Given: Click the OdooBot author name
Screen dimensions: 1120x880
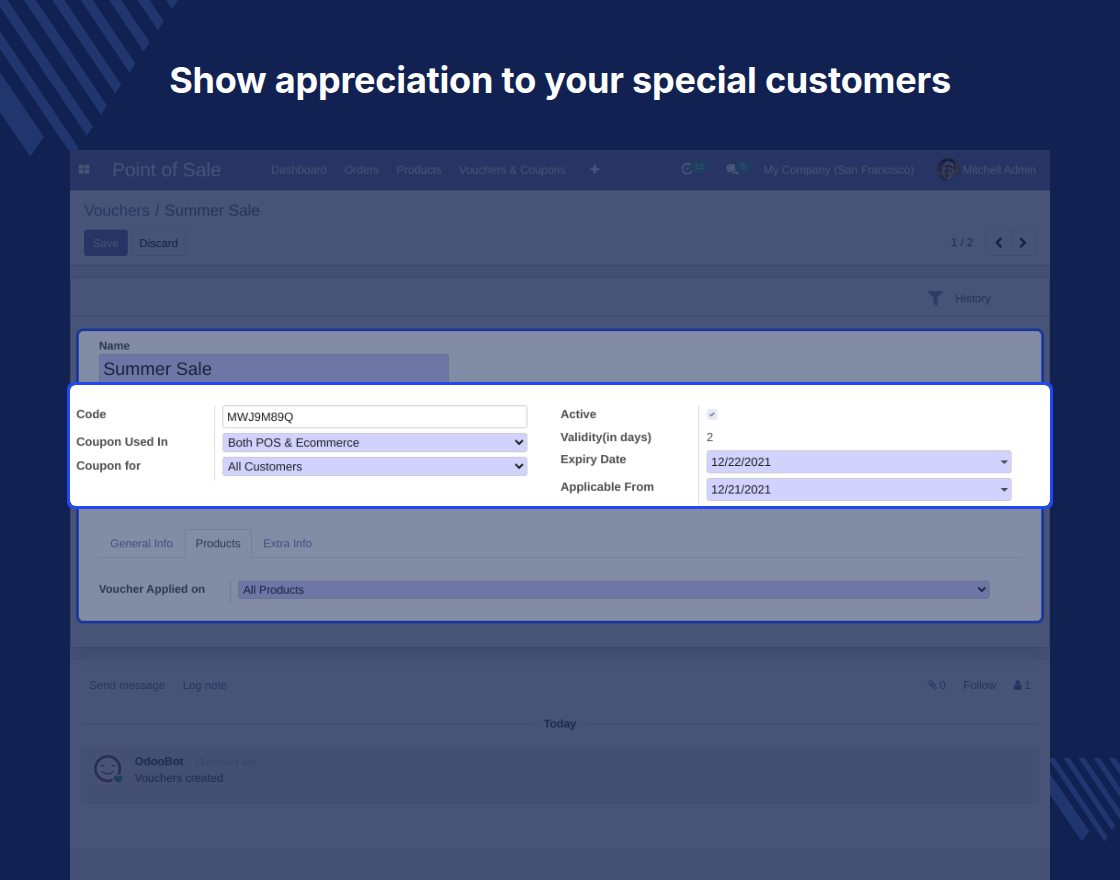Looking at the screenshot, I should [159, 761].
